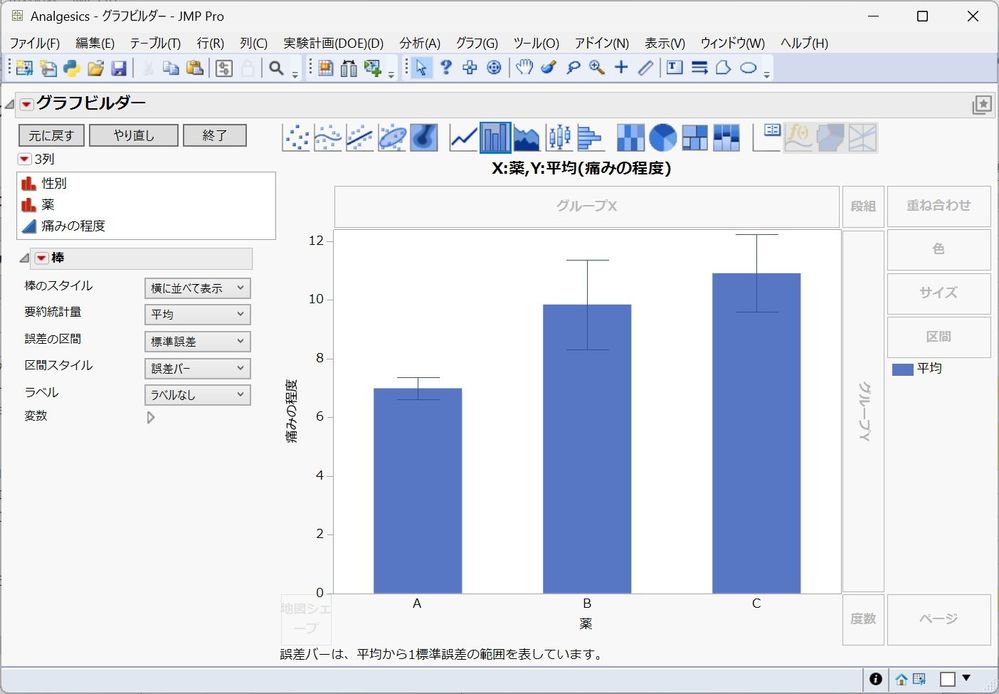The width and height of the screenshot is (999, 694).
Task: Select the Bar chart element icon
Action: 495,138
